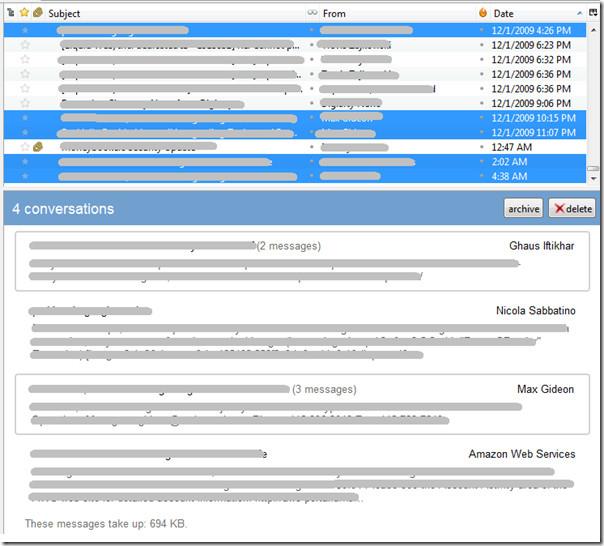Sort messages by the Subject column
The width and height of the screenshot is (604, 546).
(x=150, y=13)
